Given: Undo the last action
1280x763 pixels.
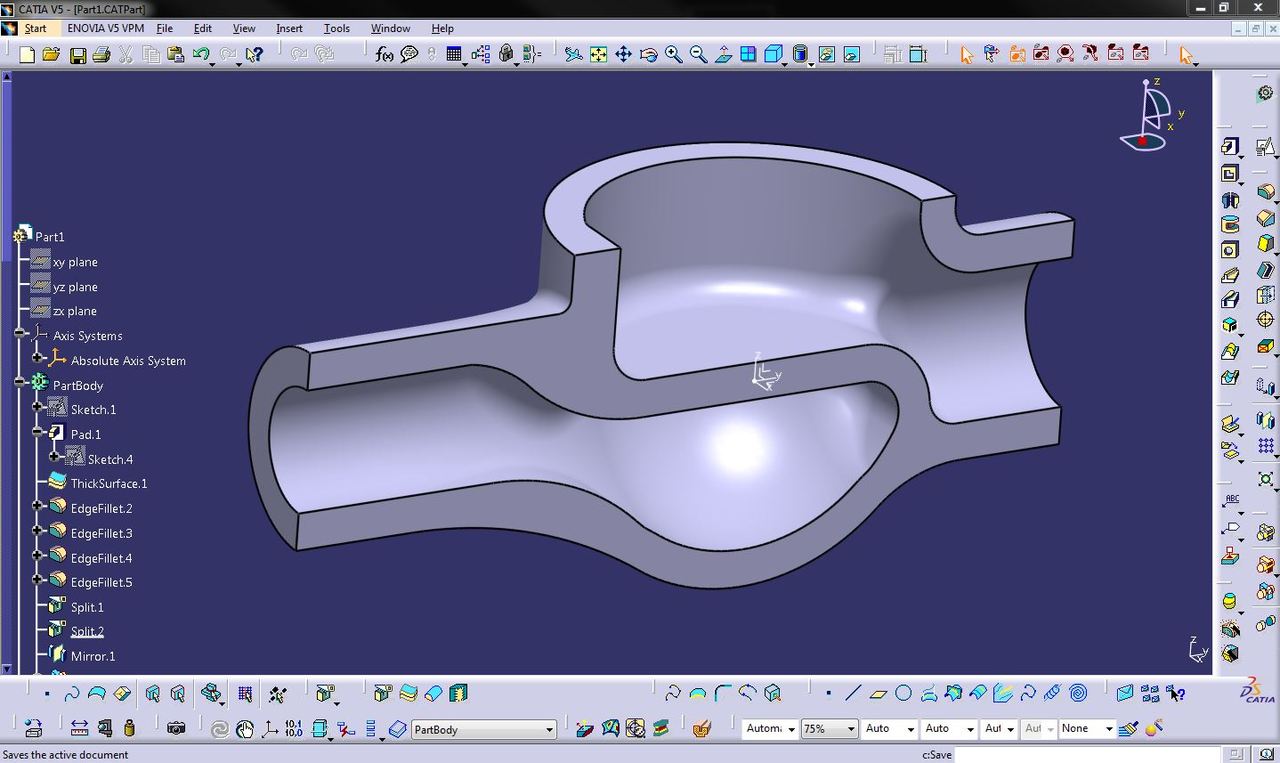Looking at the screenshot, I should point(201,54).
